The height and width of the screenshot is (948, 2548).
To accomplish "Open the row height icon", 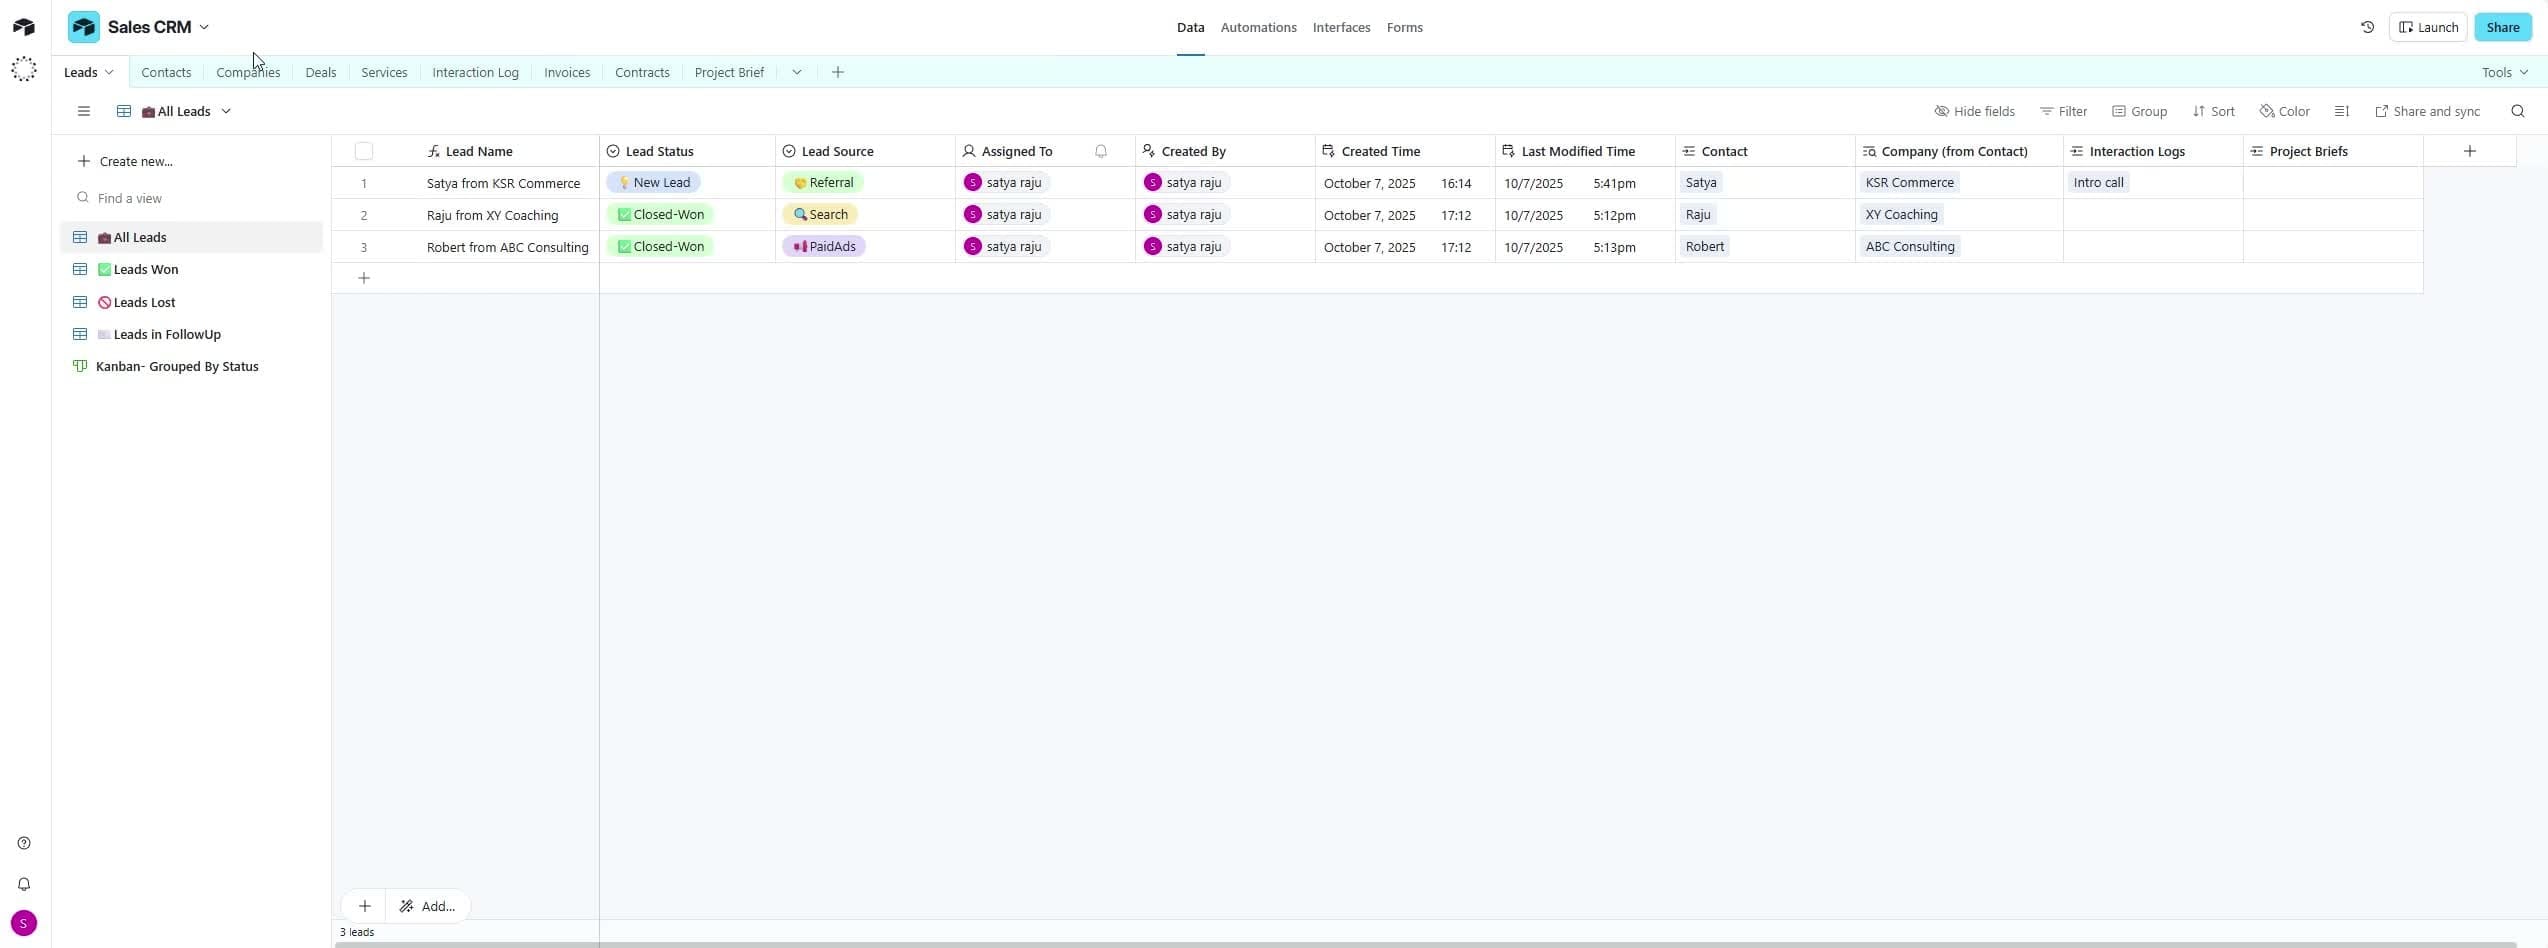I will pos(2341,111).
